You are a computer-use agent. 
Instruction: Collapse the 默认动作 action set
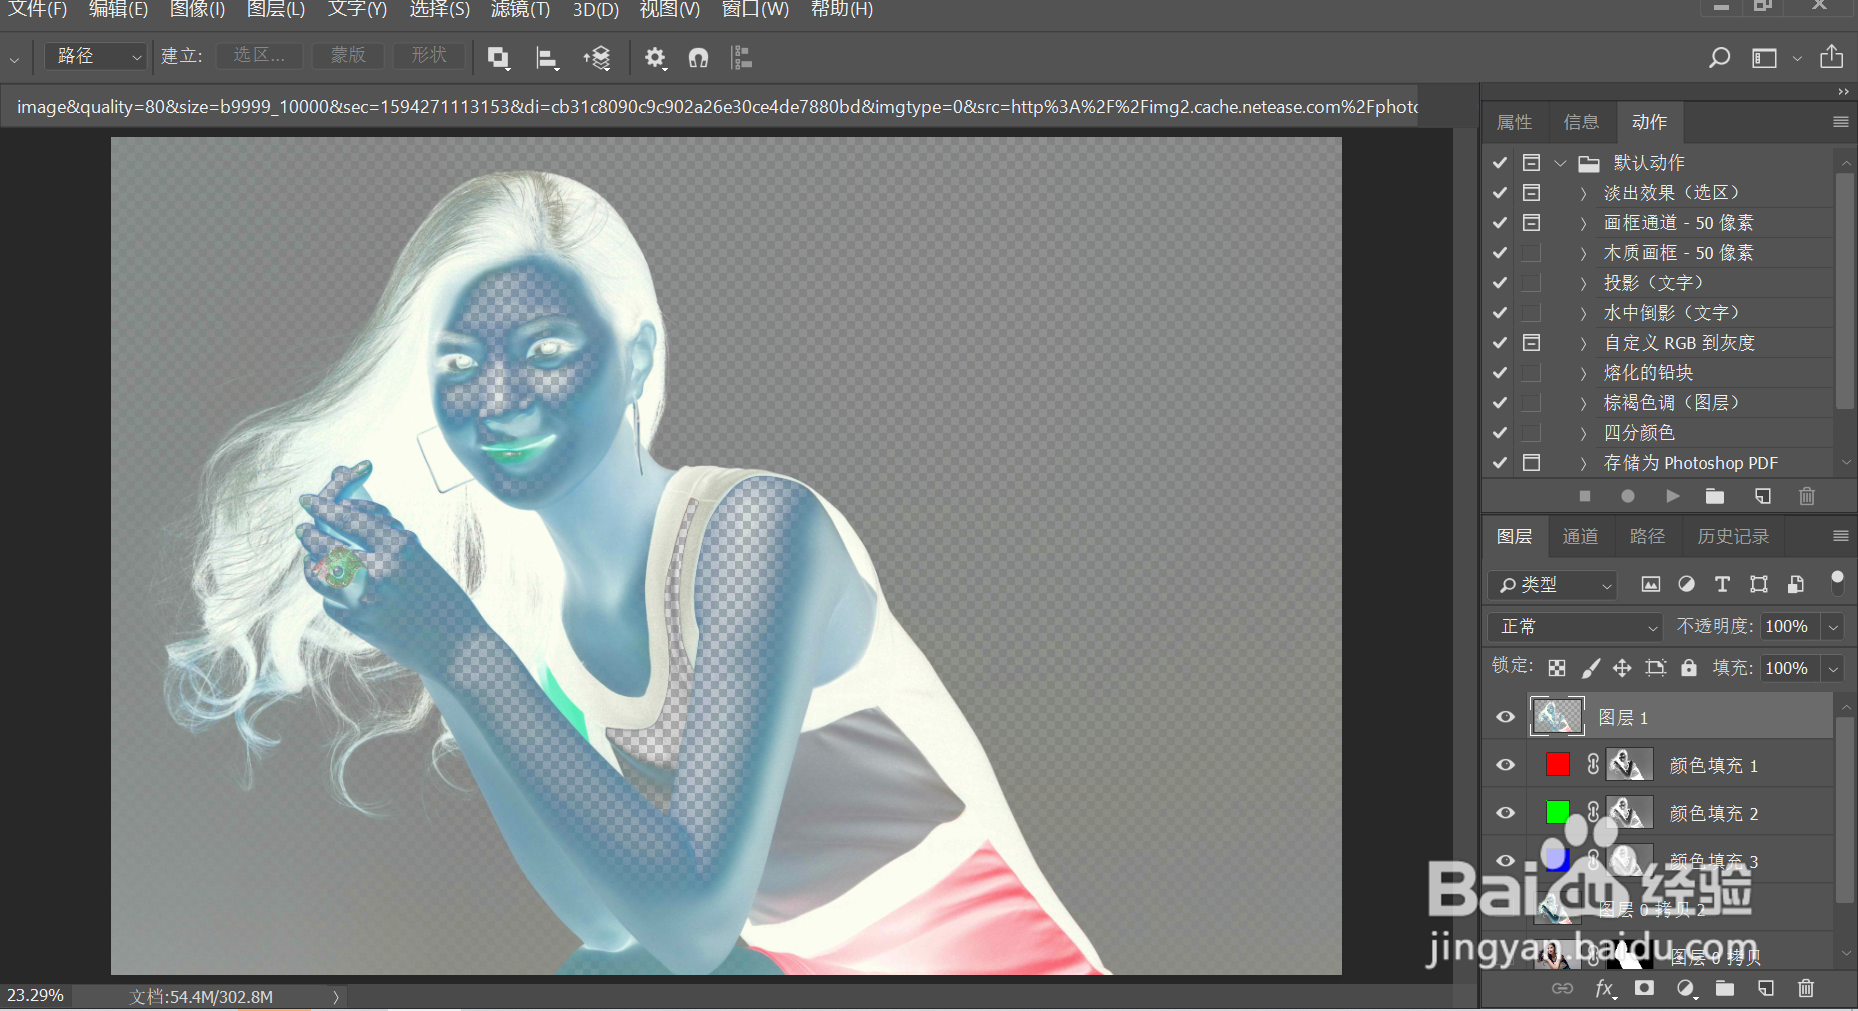(1560, 162)
